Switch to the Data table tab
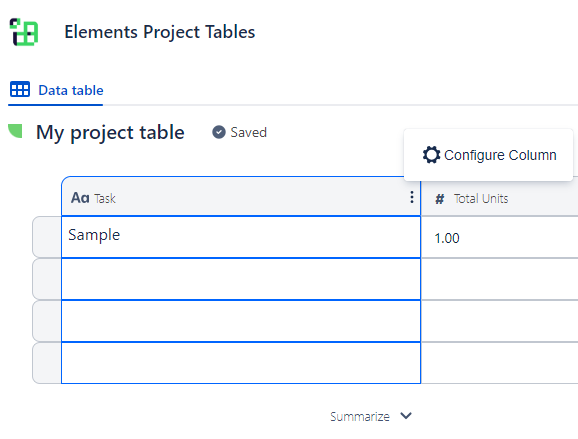The image size is (578, 439). click(x=56, y=90)
